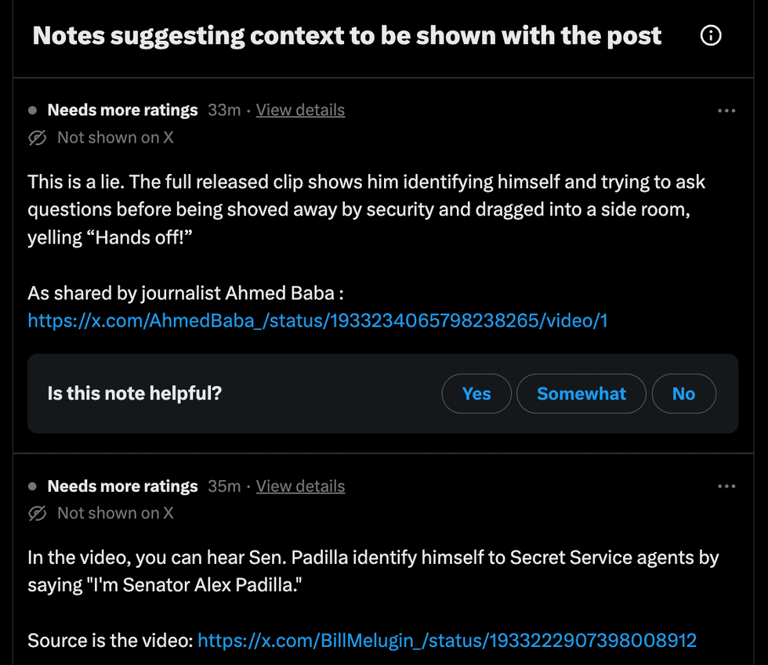Click the status dot on the first note
The width and height of the screenshot is (768, 665).
(32, 110)
